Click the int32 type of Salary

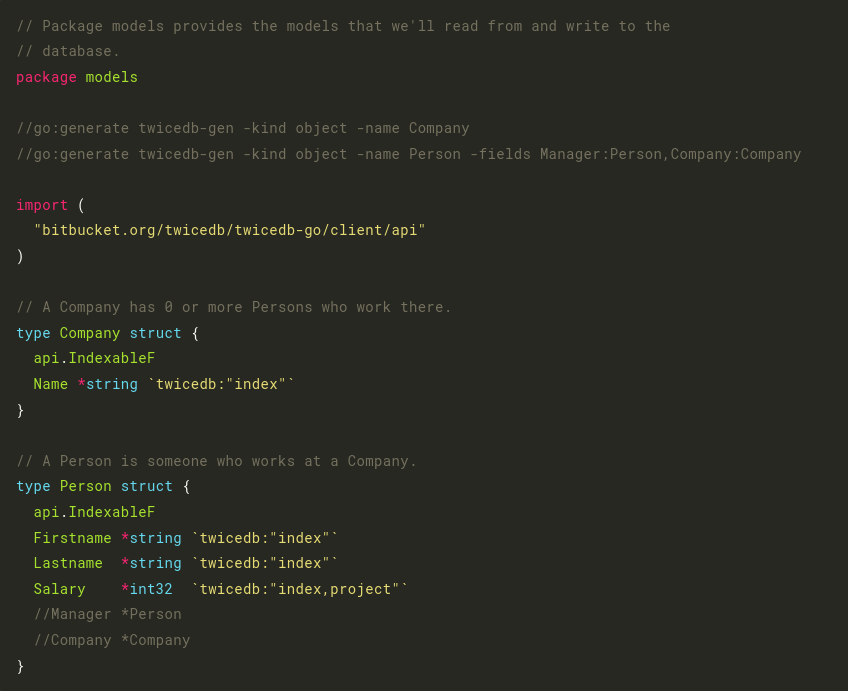pos(151,589)
